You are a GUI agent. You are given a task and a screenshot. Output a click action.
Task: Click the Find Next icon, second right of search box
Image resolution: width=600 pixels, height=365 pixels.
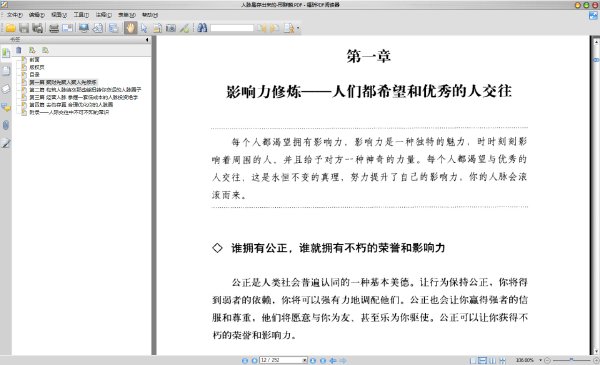274,28
